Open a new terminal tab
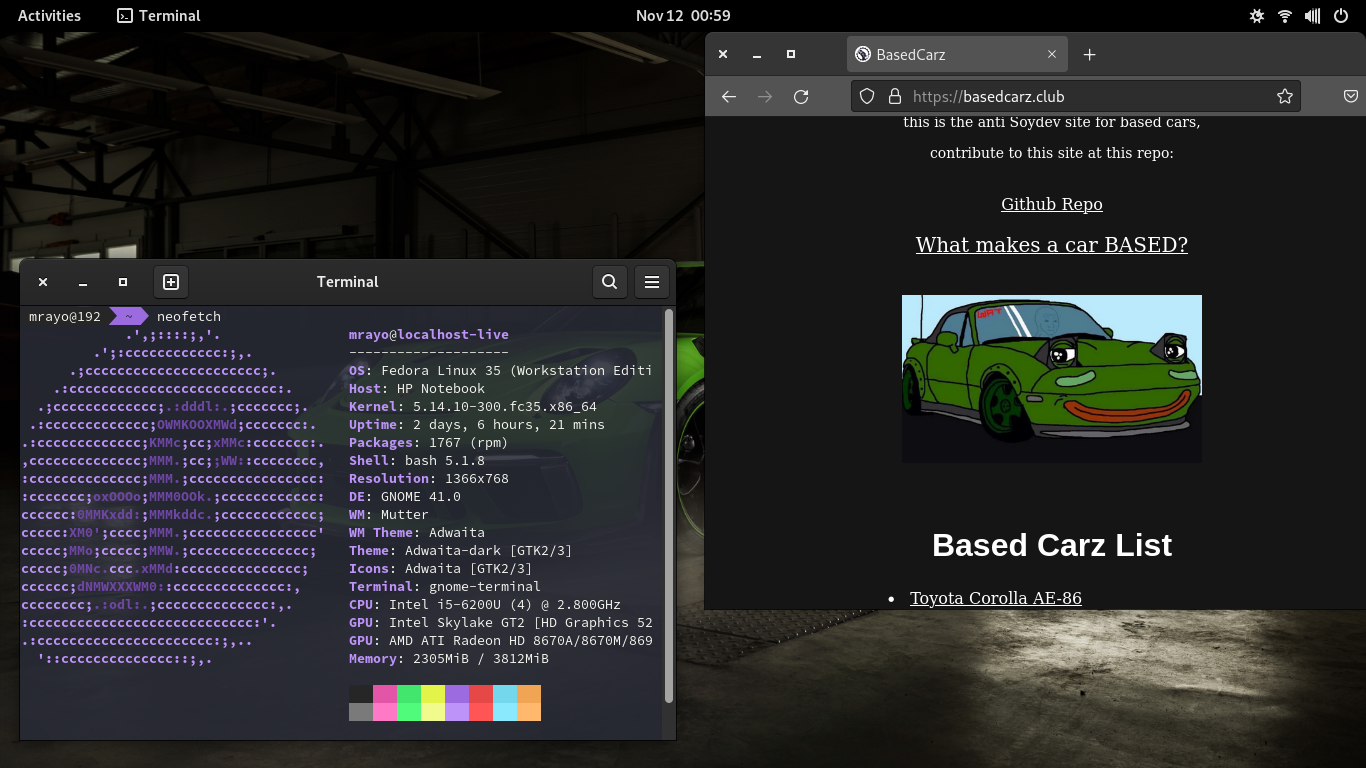Image resolution: width=1366 pixels, height=768 pixels. pyautogui.click(x=171, y=282)
